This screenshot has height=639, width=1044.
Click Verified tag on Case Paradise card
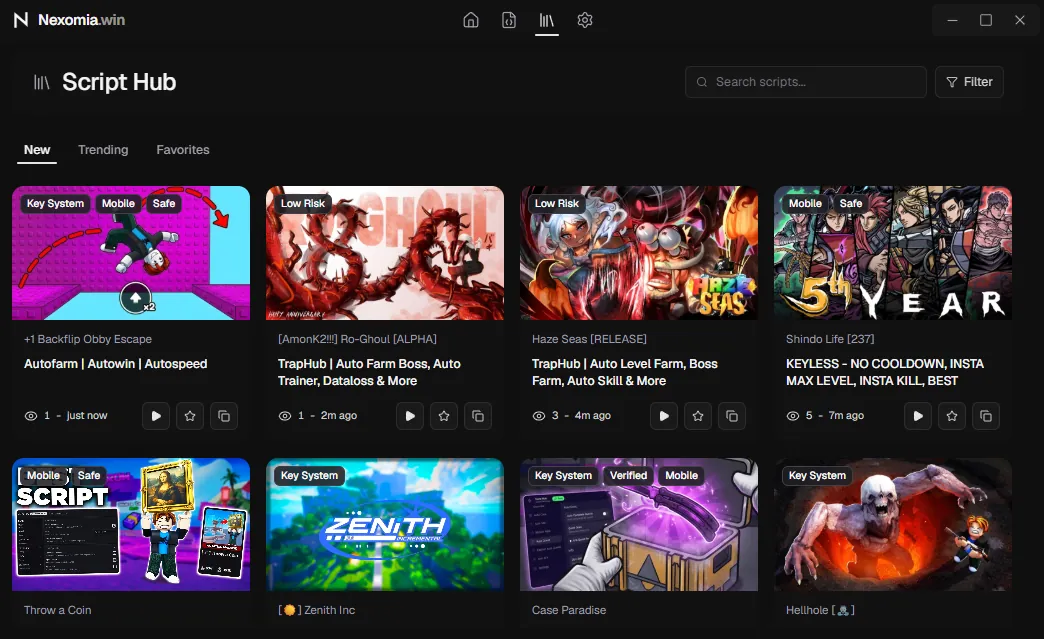click(x=629, y=475)
